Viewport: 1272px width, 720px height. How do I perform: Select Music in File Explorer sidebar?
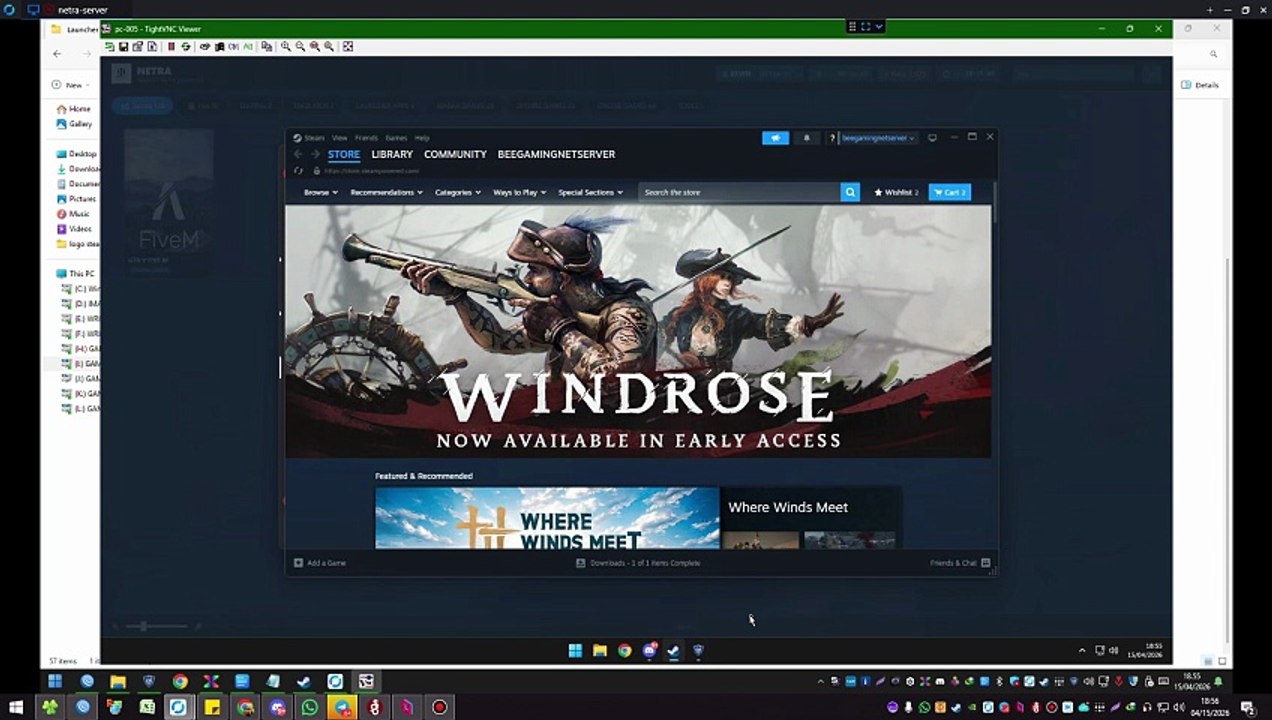click(73, 214)
